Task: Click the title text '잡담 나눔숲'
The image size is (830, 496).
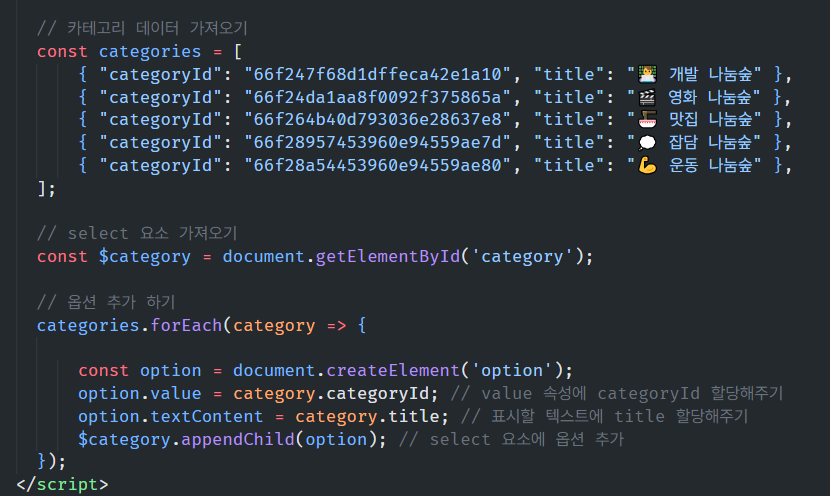Action: coord(710,142)
